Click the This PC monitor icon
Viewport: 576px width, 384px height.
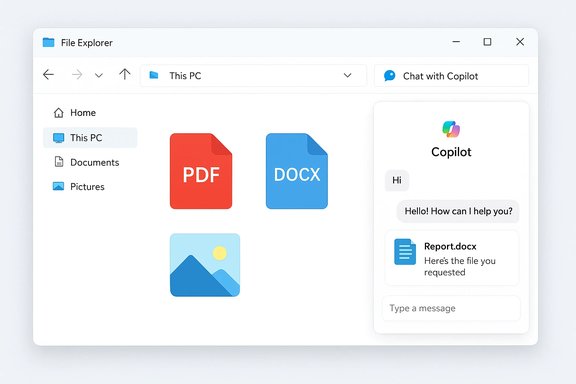[x=58, y=138]
